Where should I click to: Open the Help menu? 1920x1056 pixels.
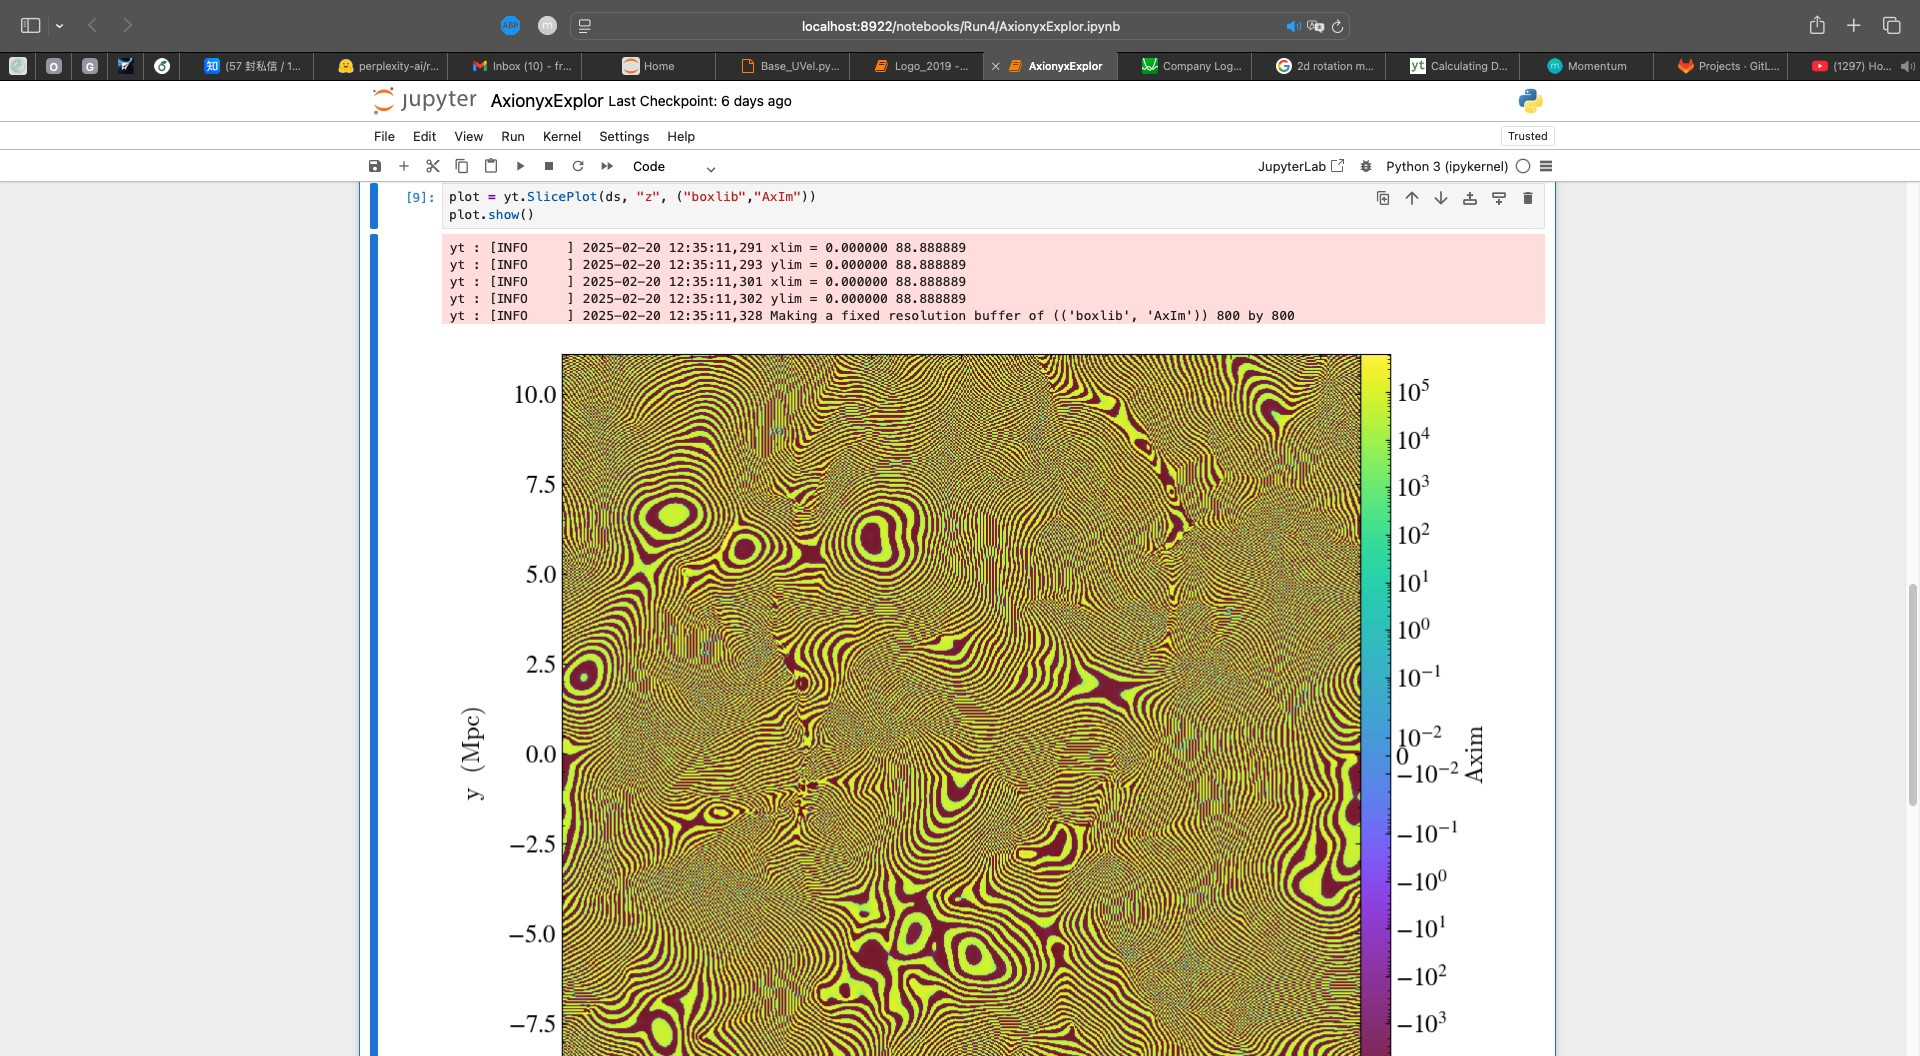681,136
